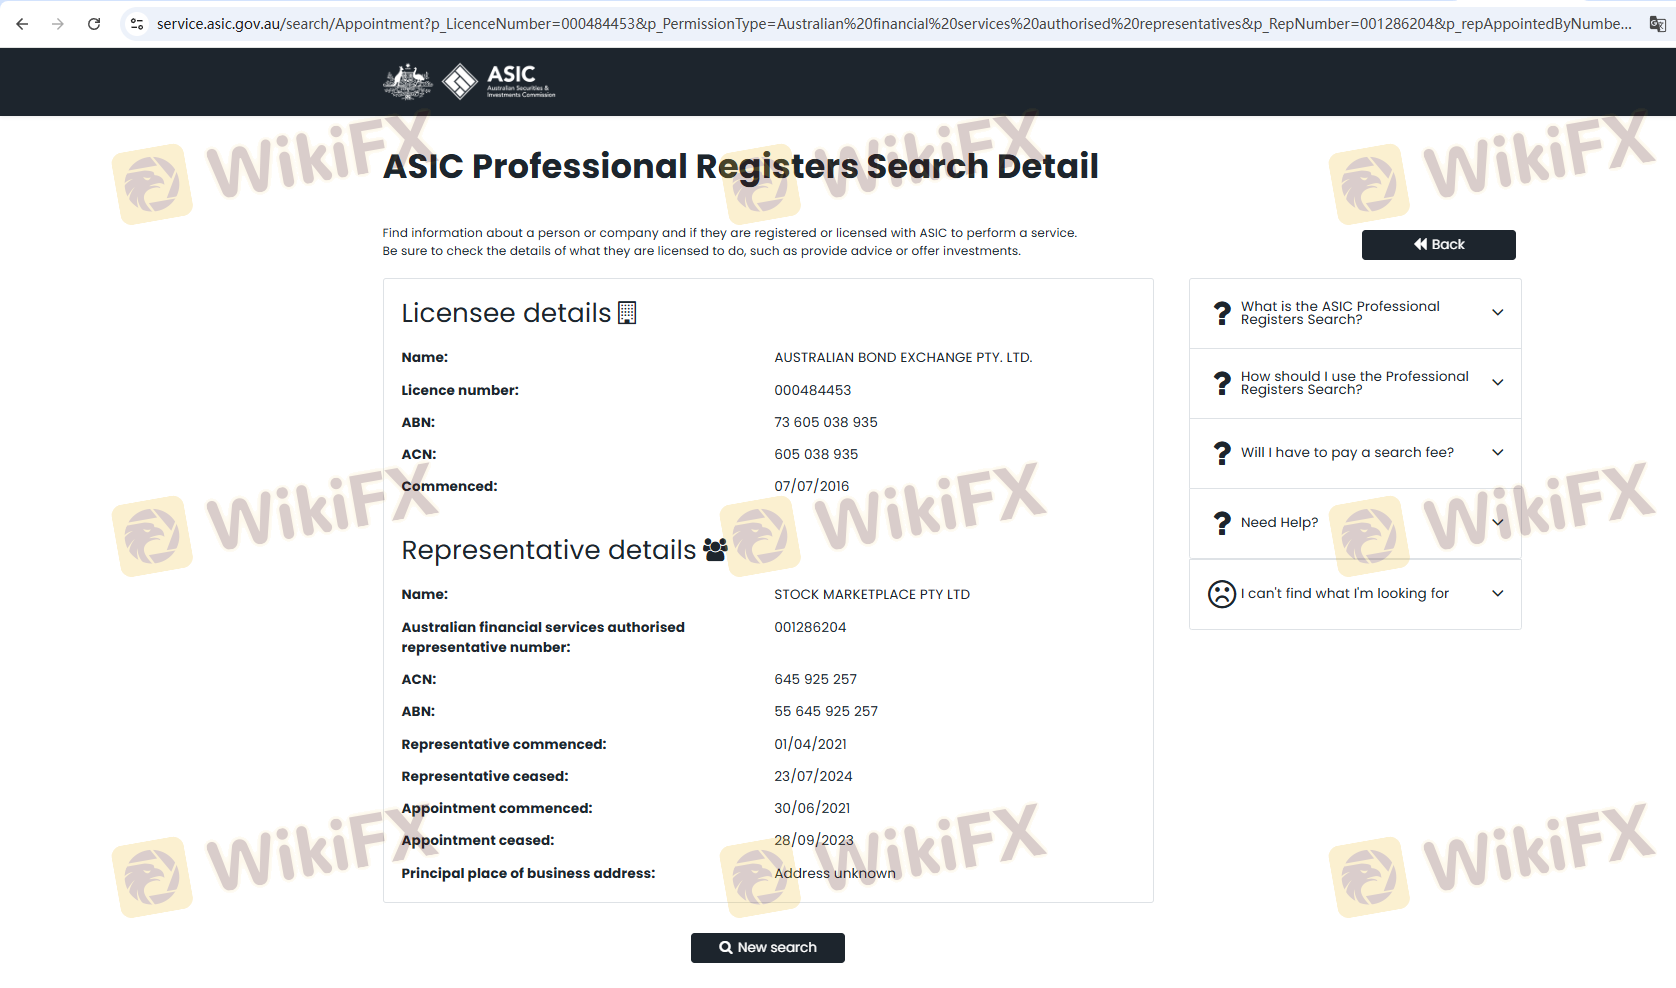Open site information icon in address bar
This screenshot has height=988, width=1676.
(137, 24)
